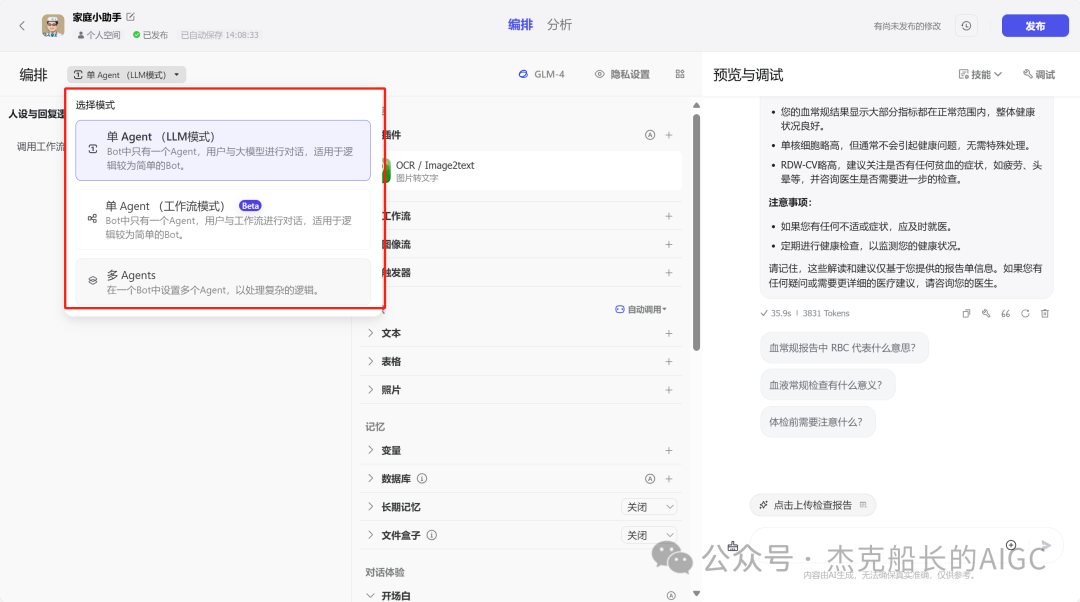Add a variable with the 变量 plus
The width and height of the screenshot is (1080, 602).
click(x=669, y=450)
